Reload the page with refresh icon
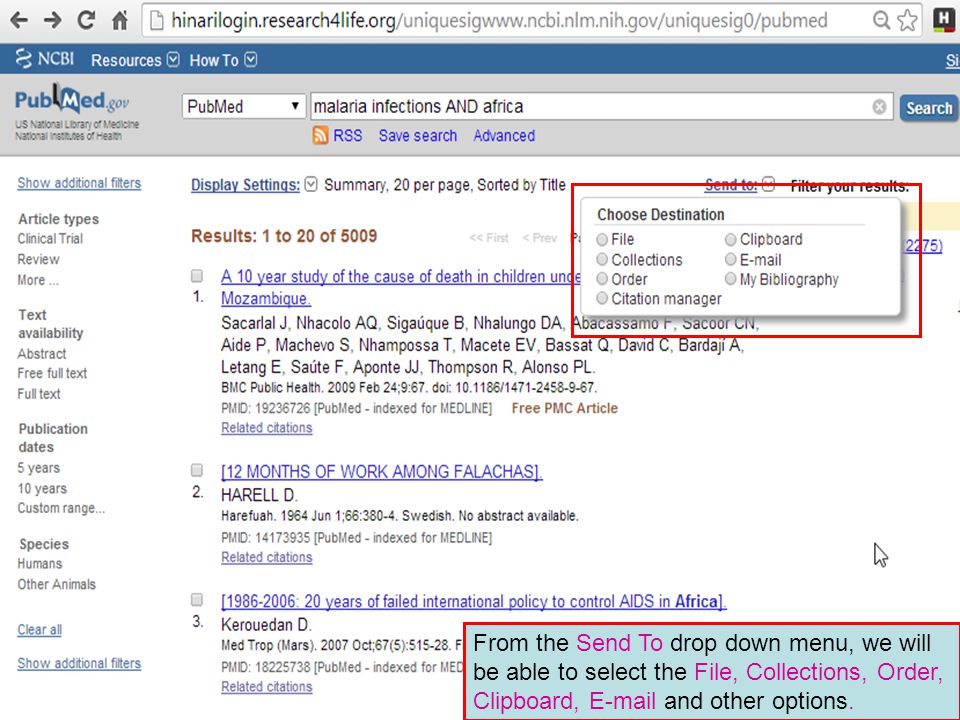960x720 pixels. point(86,20)
